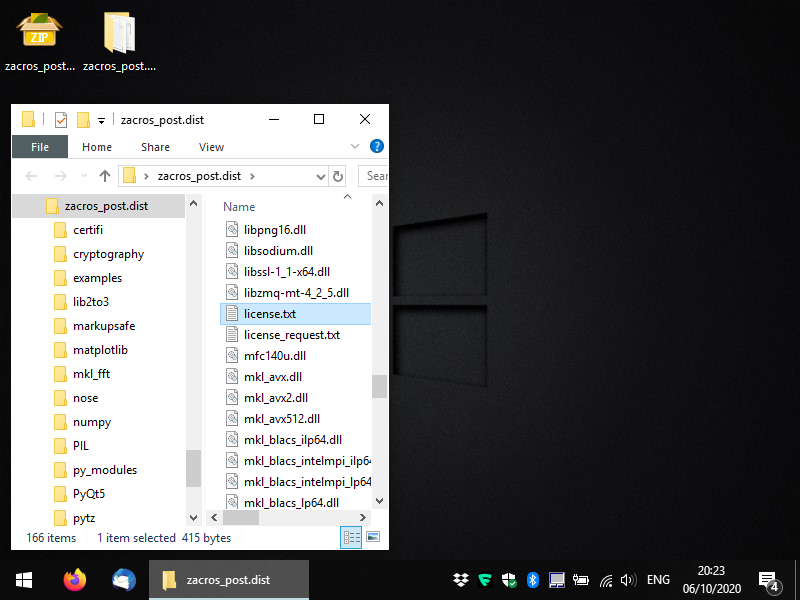The image size is (800, 600).
Task: Open Firefox from the taskbar
Action: 74,580
